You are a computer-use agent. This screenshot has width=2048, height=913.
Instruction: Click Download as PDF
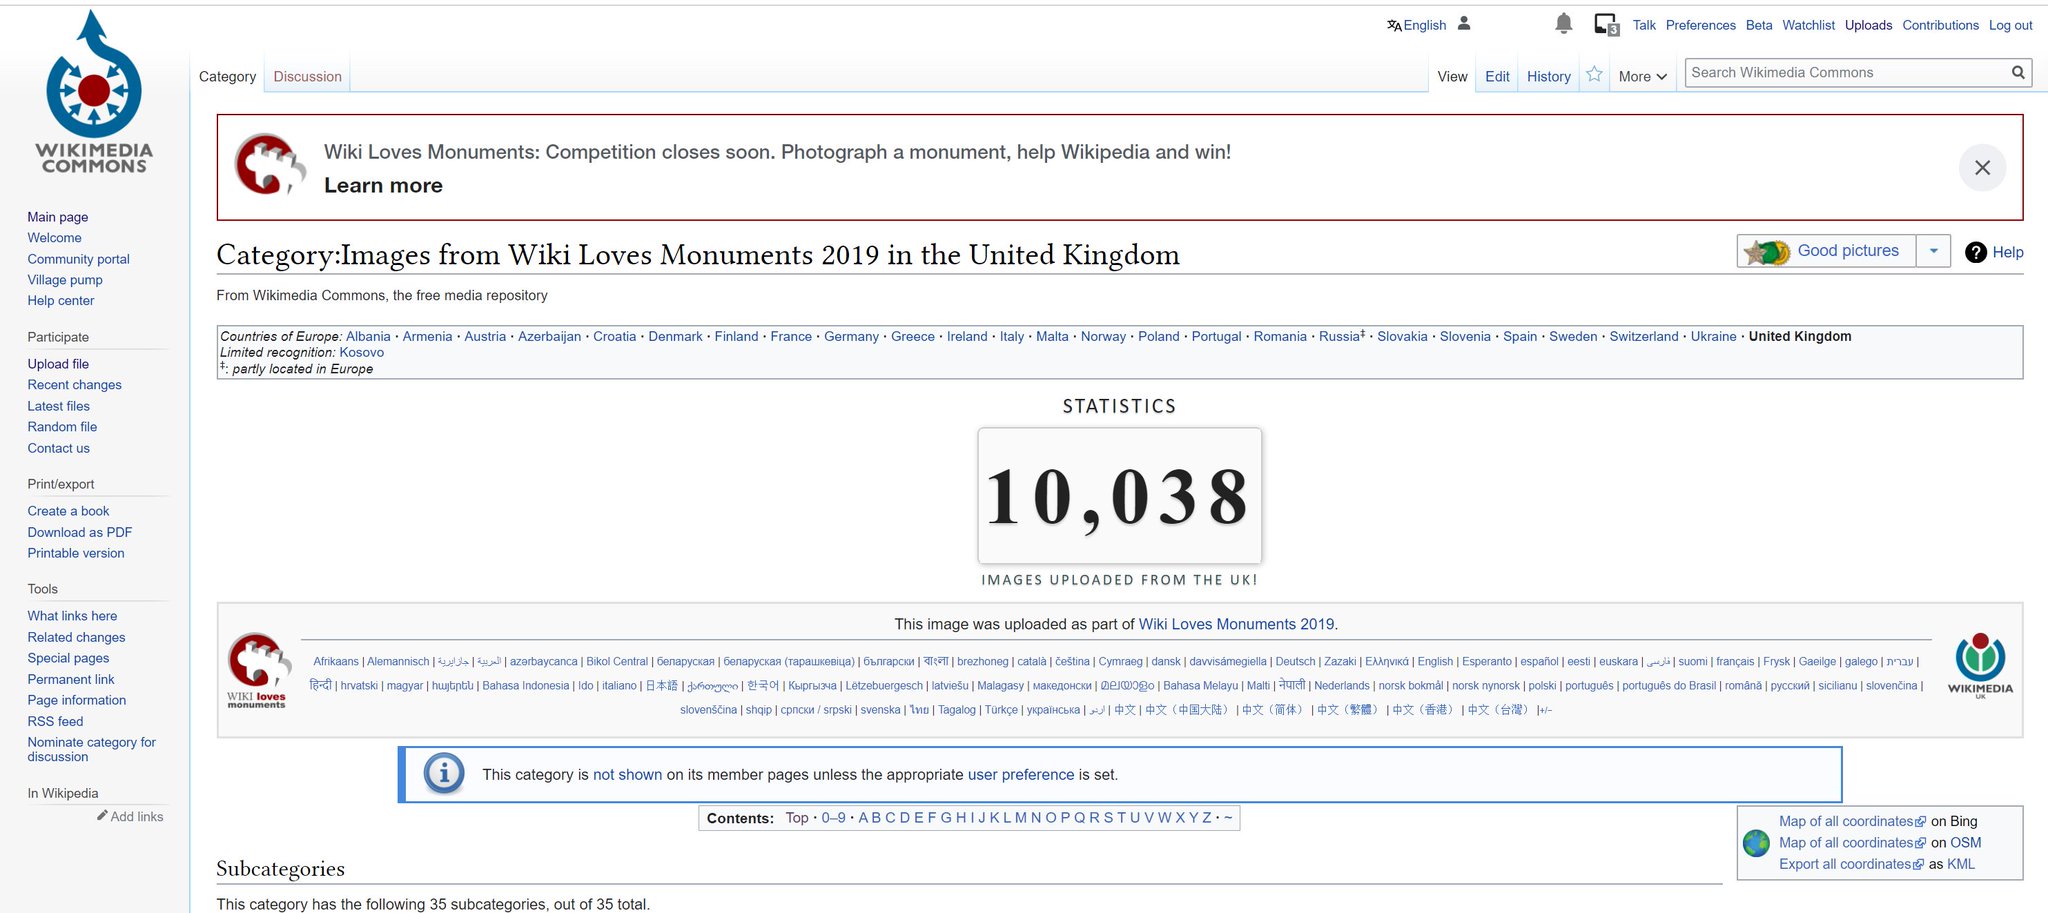click(x=80, y=532)
